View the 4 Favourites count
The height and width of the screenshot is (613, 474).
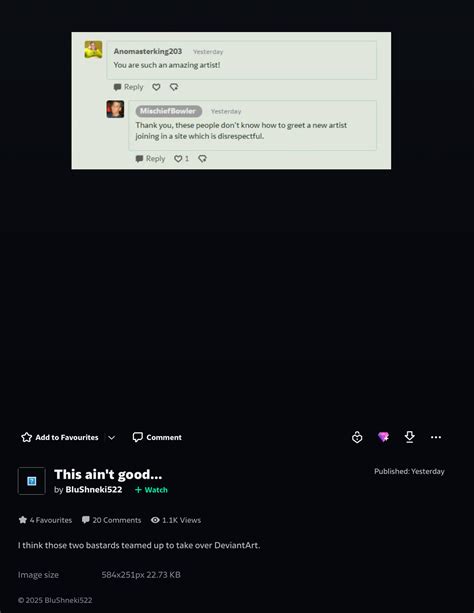pos(45,520)
